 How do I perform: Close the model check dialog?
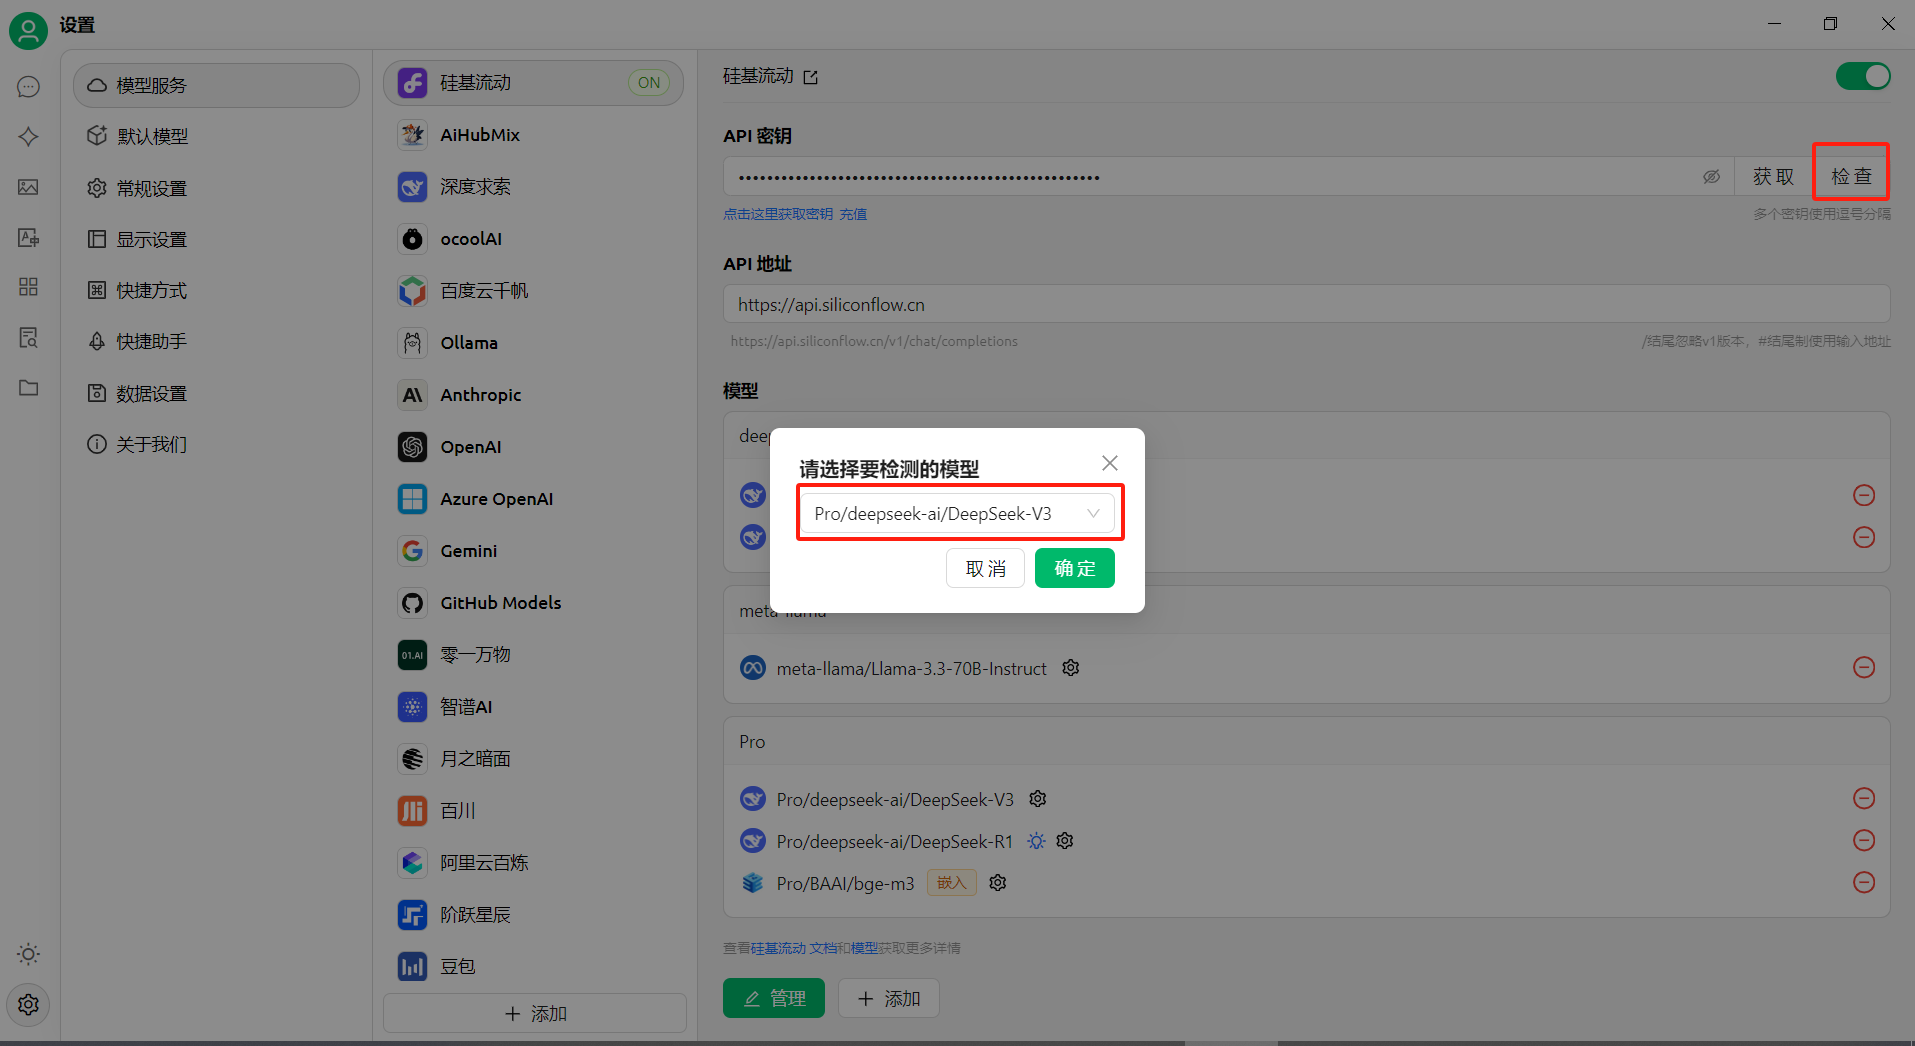click(x=1110, y=463)
